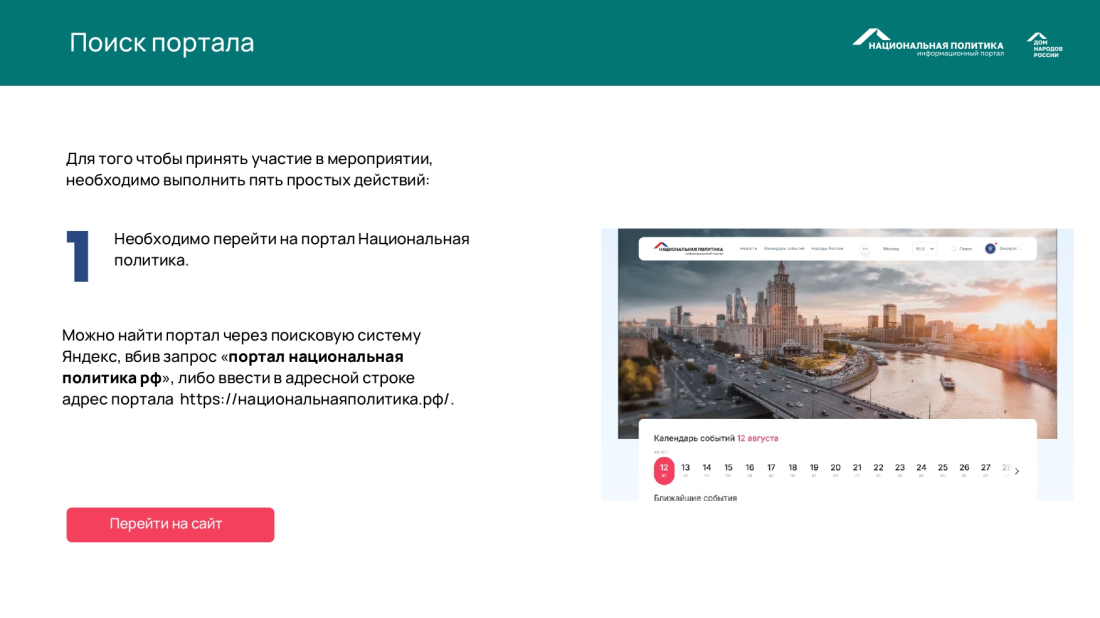Click the large step number 1
This screenshot has width=1100, height=618.
coord(79,255)
